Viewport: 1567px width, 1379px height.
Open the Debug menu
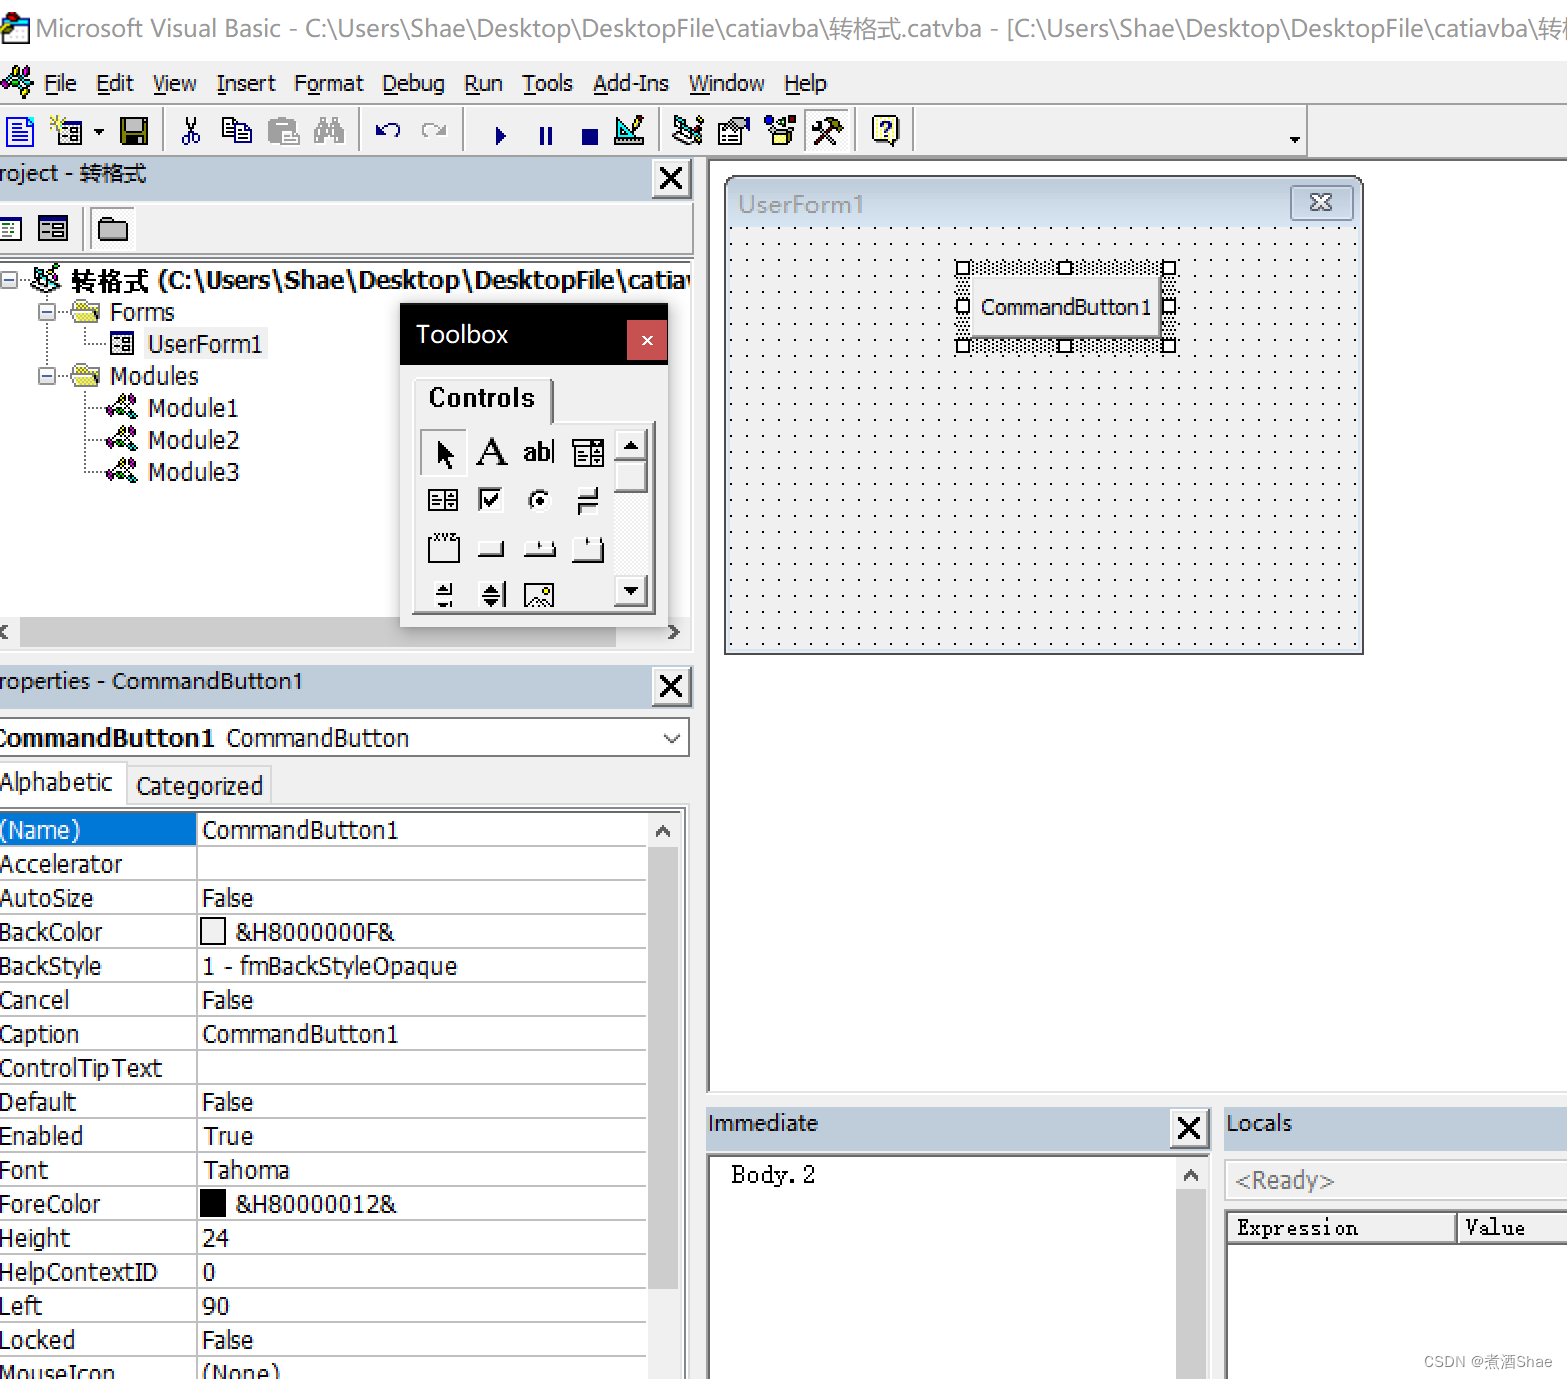tap(413, 83)
